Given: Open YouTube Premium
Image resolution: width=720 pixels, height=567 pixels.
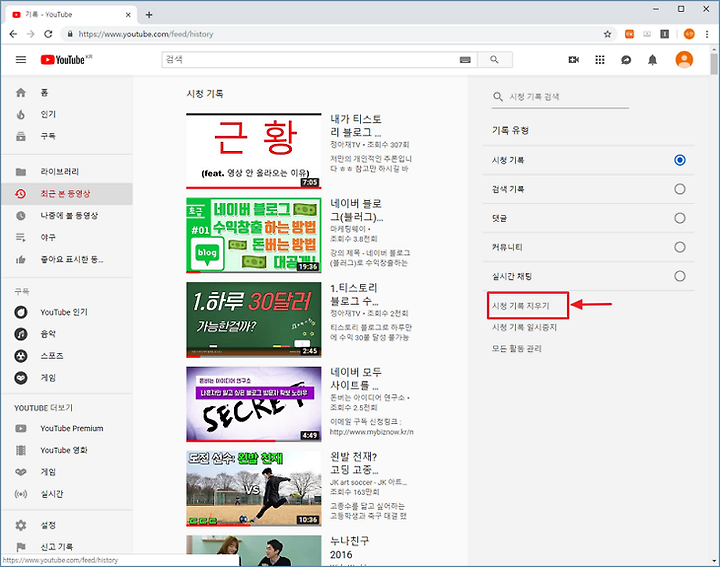Looking at the screenshot, I should click(x=67, y=428).
